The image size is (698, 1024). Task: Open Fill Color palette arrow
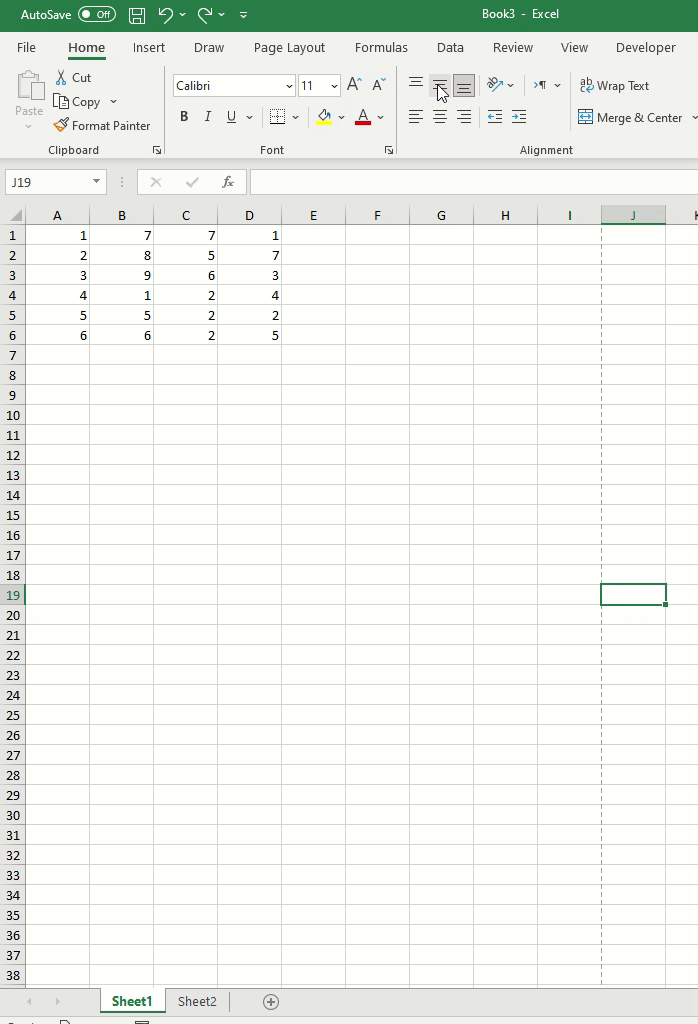pyautogui.click(x=341, y=117)
